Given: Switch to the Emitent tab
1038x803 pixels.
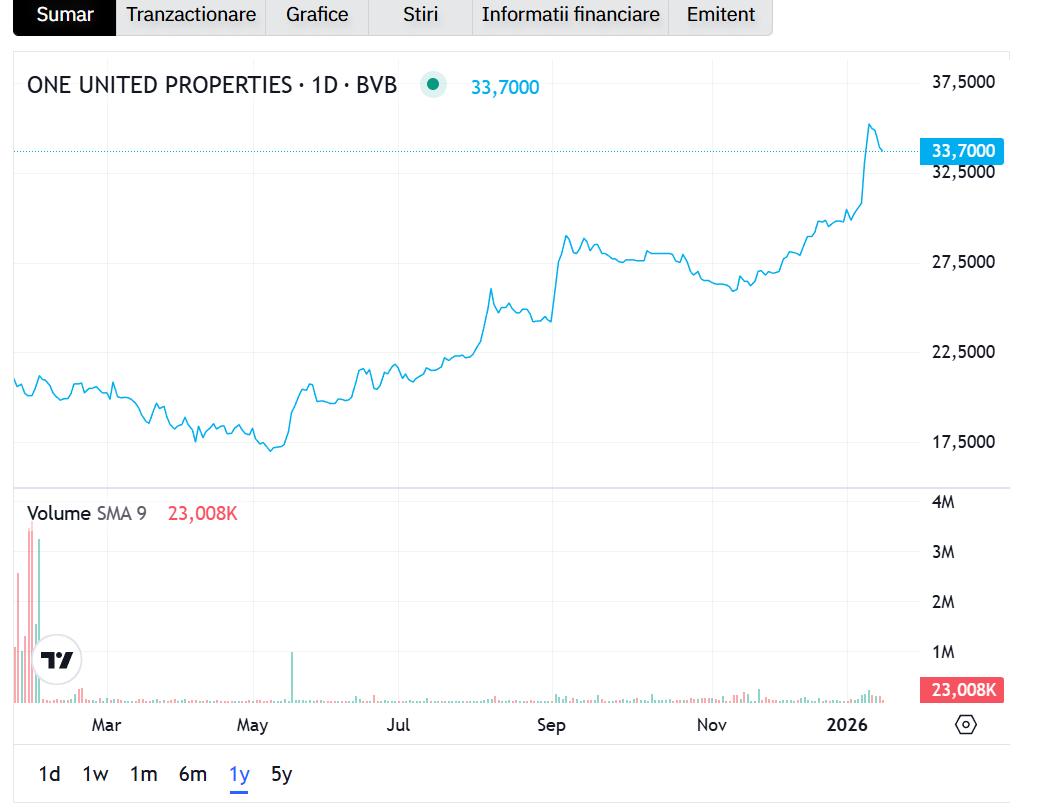Looking at the screenshot, I should pos(721,15).
